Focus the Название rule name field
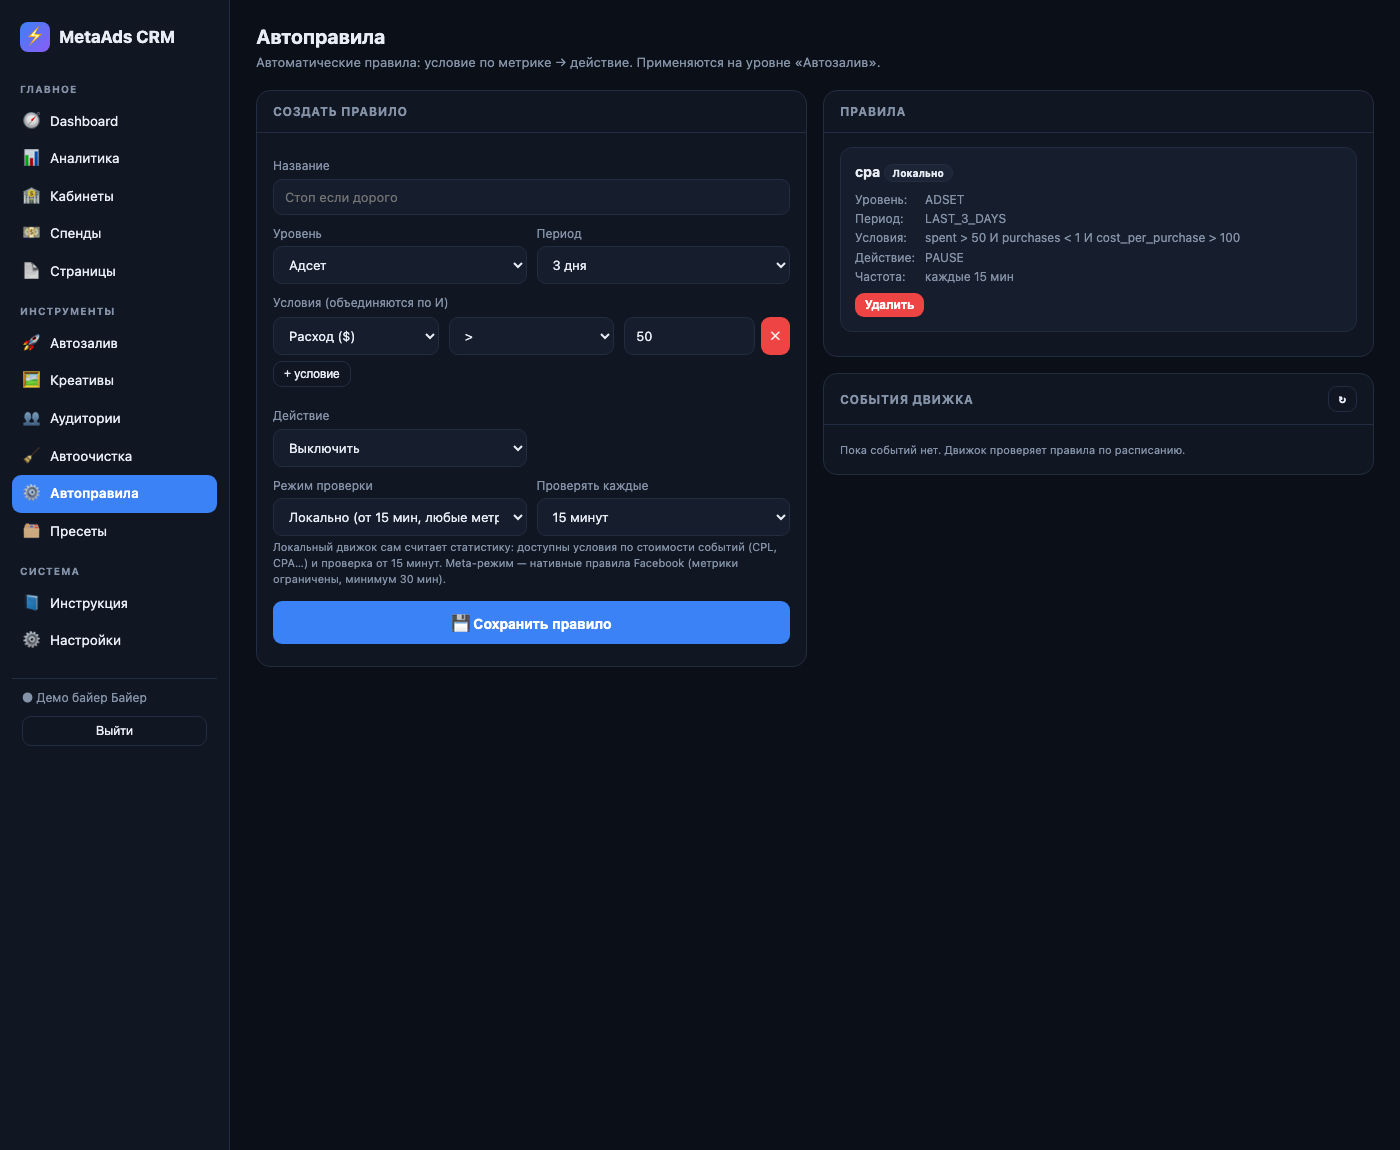Image resolution: width=1400 pixels, height=1150 pixels. click(x=531, y=197)
